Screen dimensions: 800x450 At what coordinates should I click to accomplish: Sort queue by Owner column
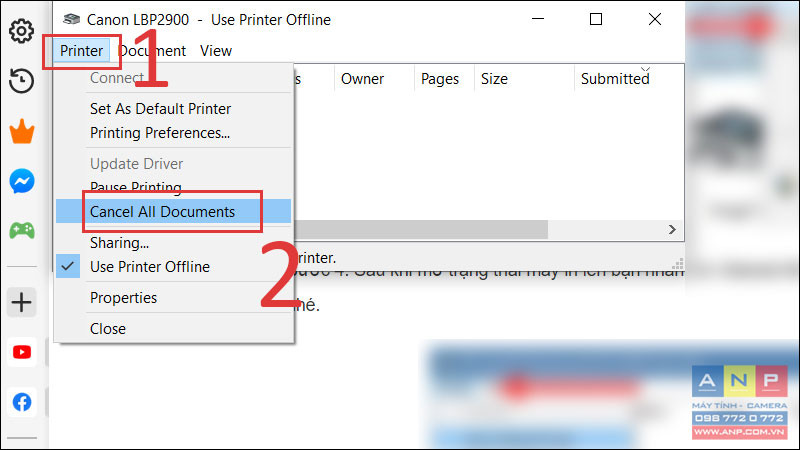coord(374,79)
